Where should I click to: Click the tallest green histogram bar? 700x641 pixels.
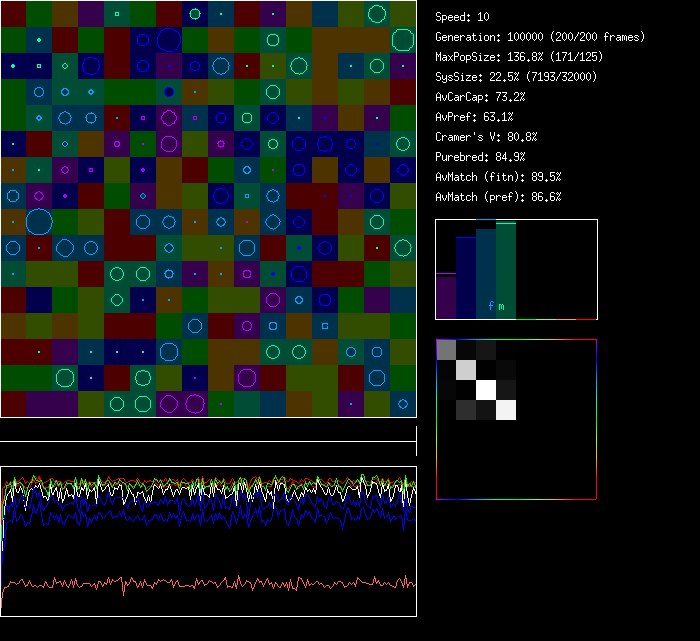(506, 270)
